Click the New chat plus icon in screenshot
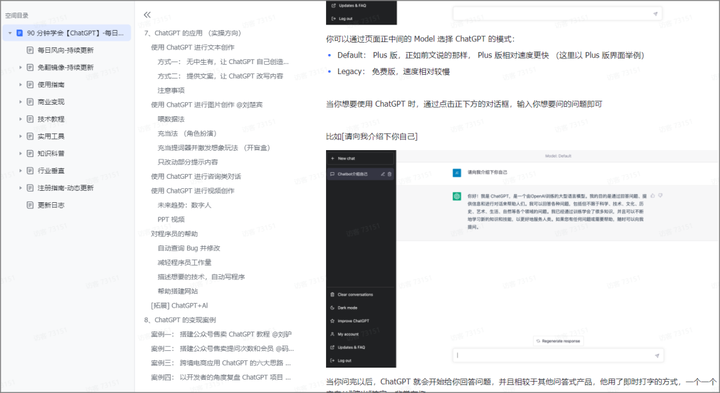 point(332,158)
